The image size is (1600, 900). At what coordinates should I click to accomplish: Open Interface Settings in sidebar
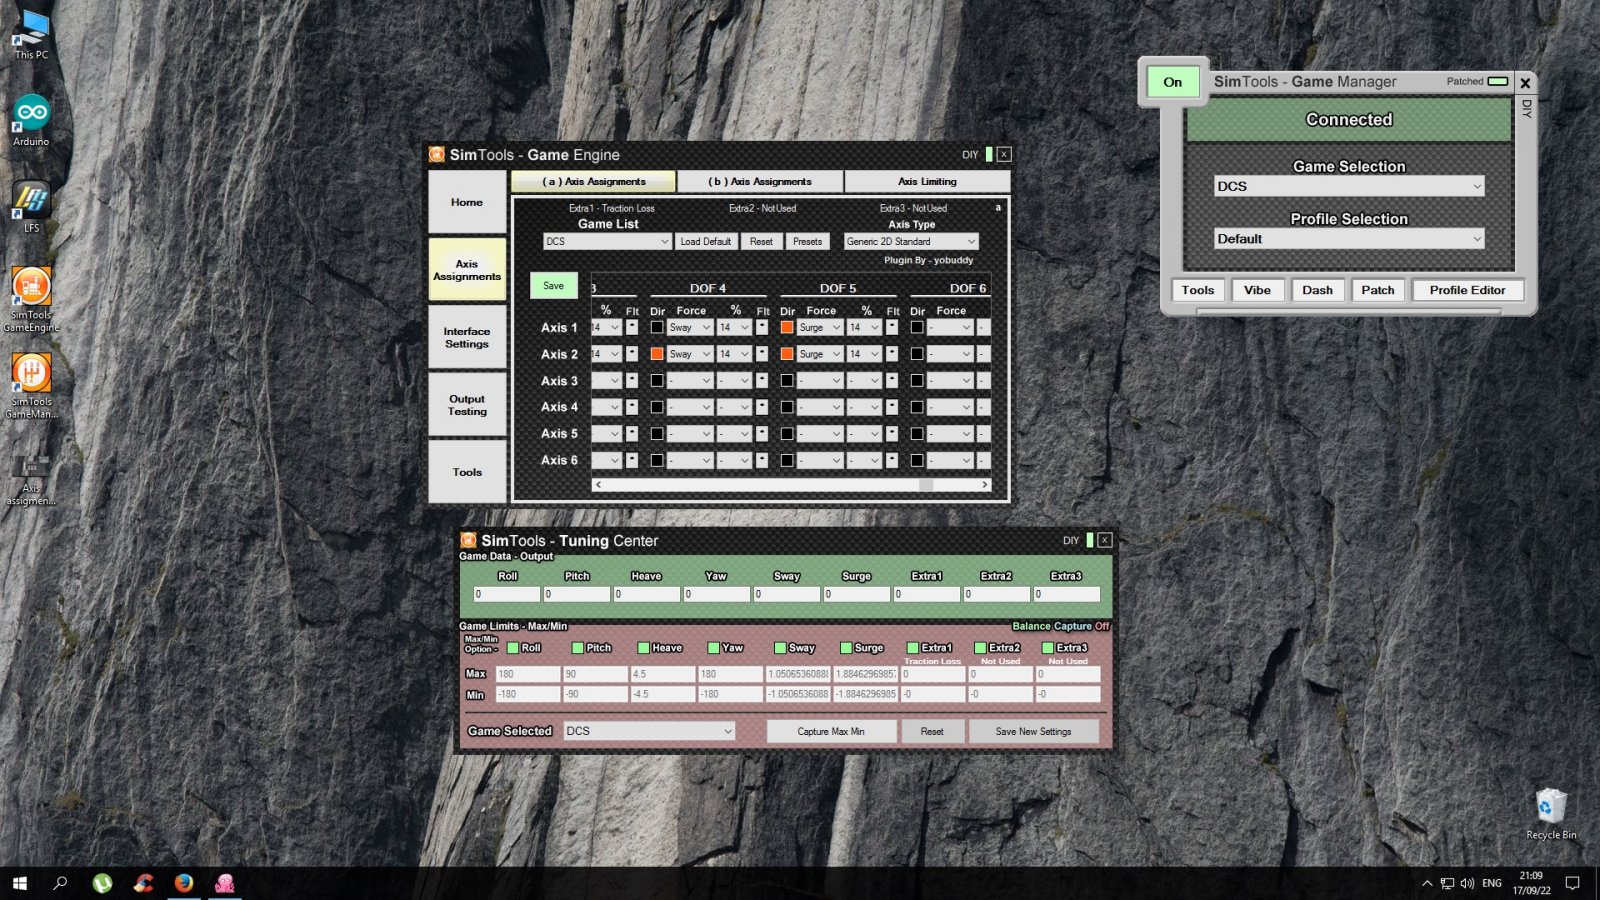click(x=467, y=337)
